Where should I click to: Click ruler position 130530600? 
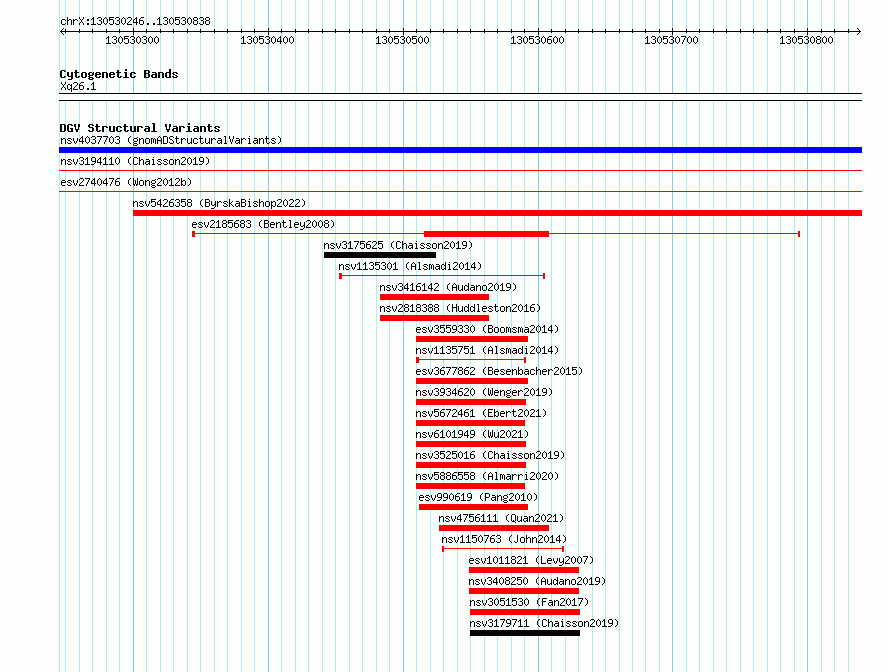(x=538, y=40)
